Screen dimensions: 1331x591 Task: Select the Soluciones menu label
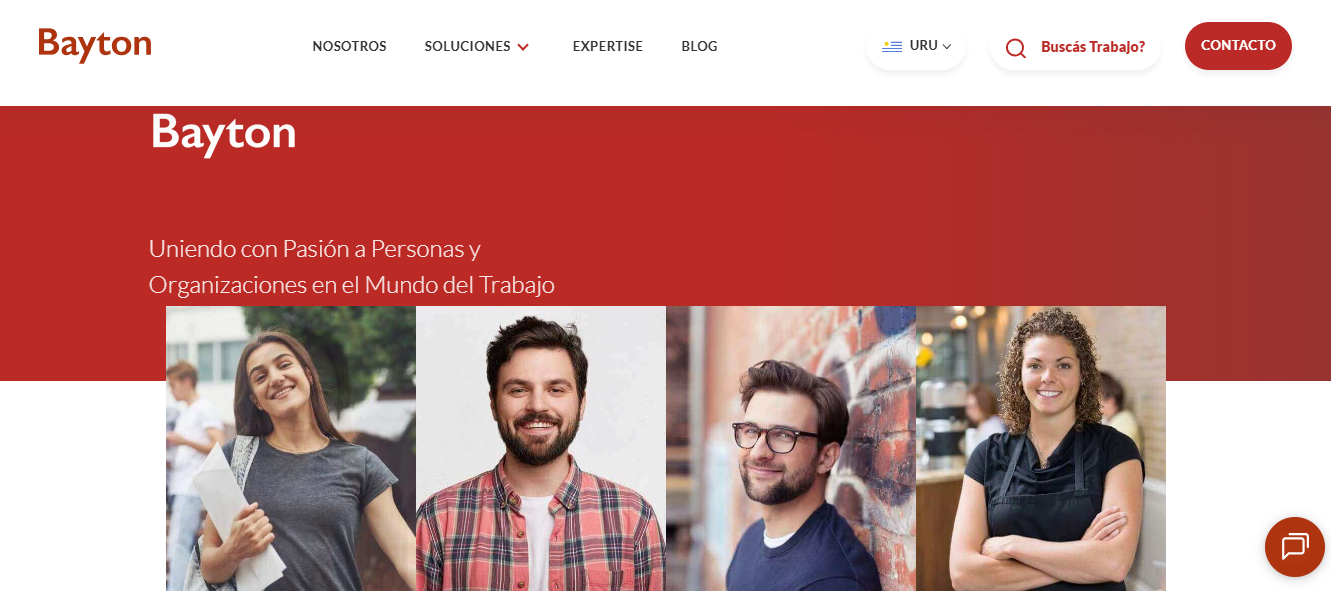pyautogui.click(x=467, y=46)
